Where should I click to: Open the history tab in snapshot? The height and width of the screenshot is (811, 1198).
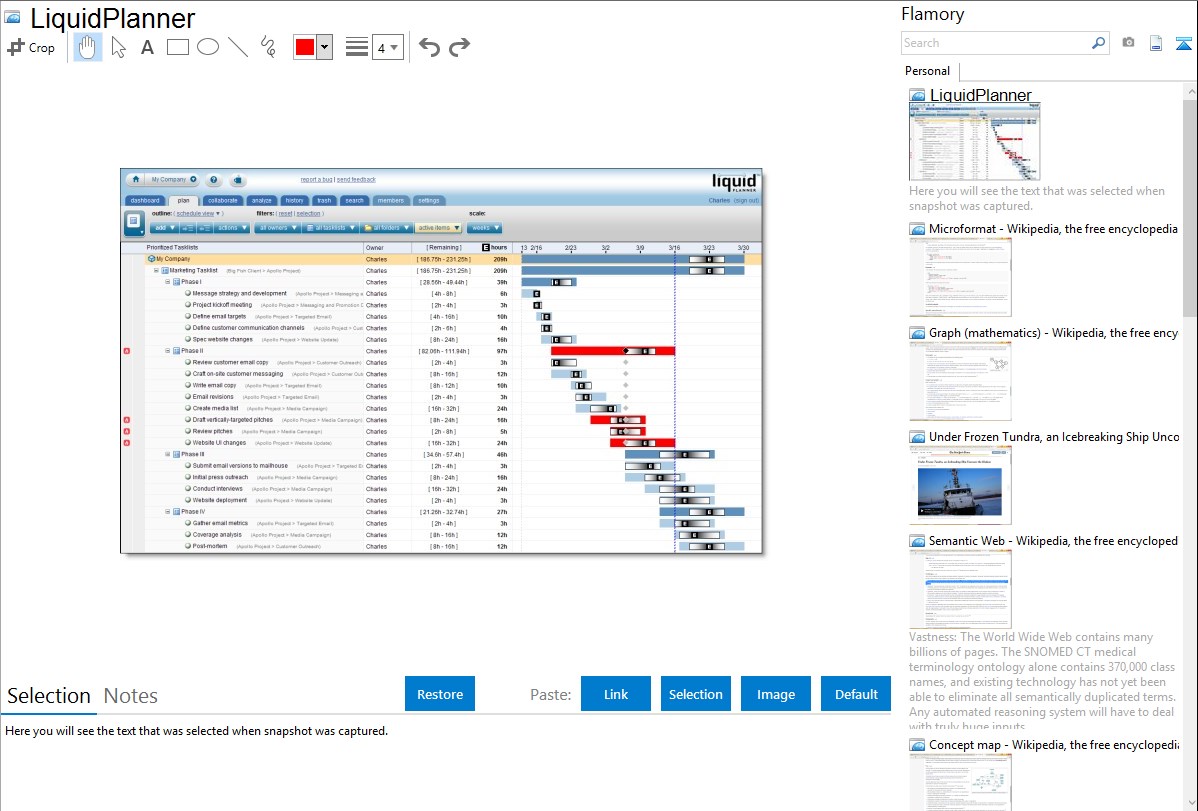[294, 200]
